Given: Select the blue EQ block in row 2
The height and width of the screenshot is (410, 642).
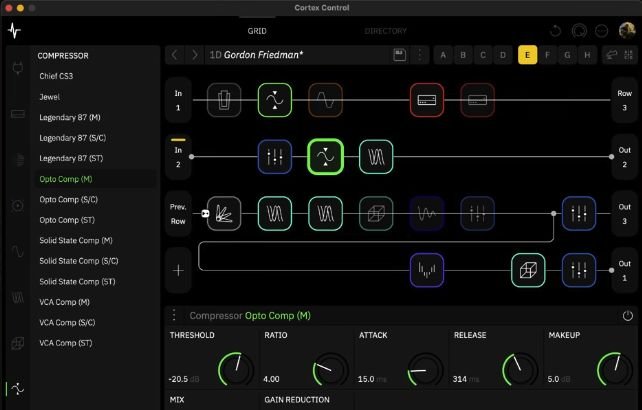Looking at the screenshot, I should click(275, 157).
